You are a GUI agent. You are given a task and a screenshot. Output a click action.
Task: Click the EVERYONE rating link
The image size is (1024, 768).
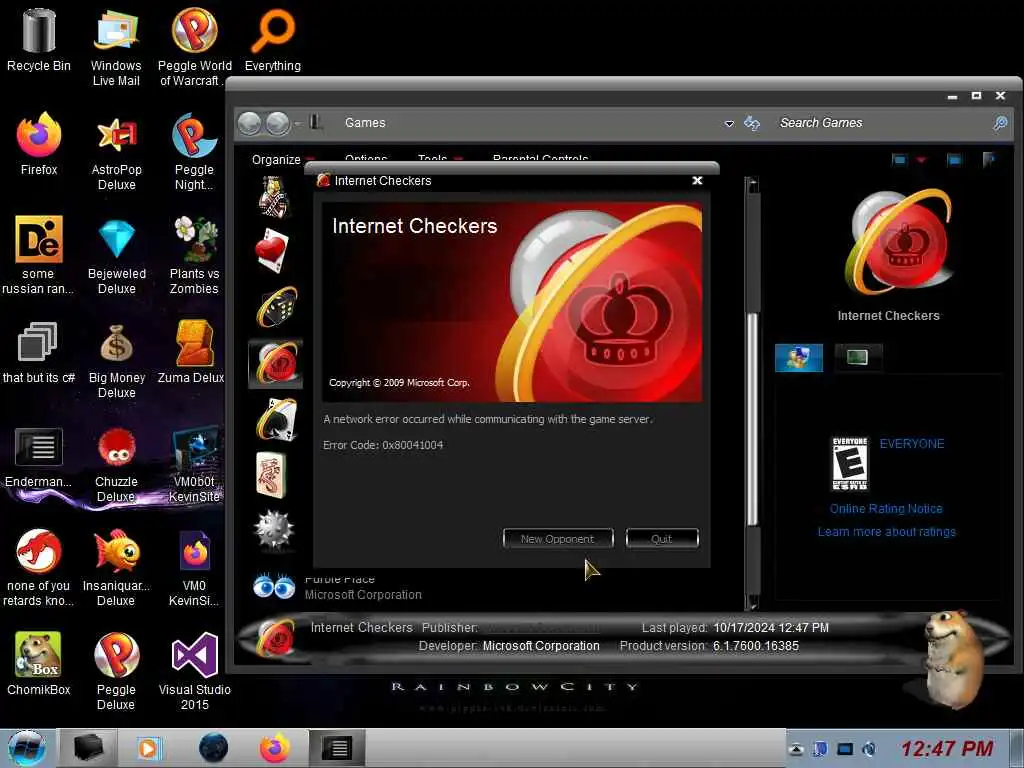click(x=912, y=444)
